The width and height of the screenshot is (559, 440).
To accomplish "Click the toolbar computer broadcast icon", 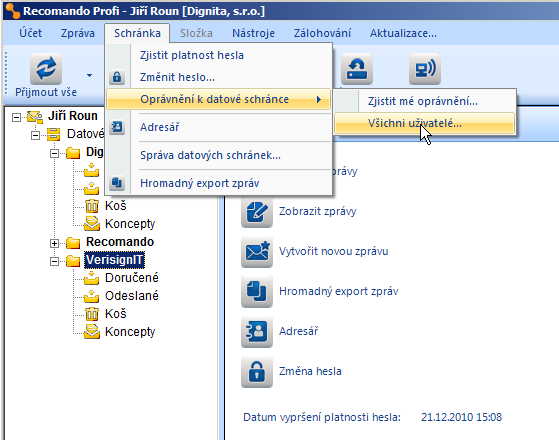I will pyautogui.click(x=425, y=69).
